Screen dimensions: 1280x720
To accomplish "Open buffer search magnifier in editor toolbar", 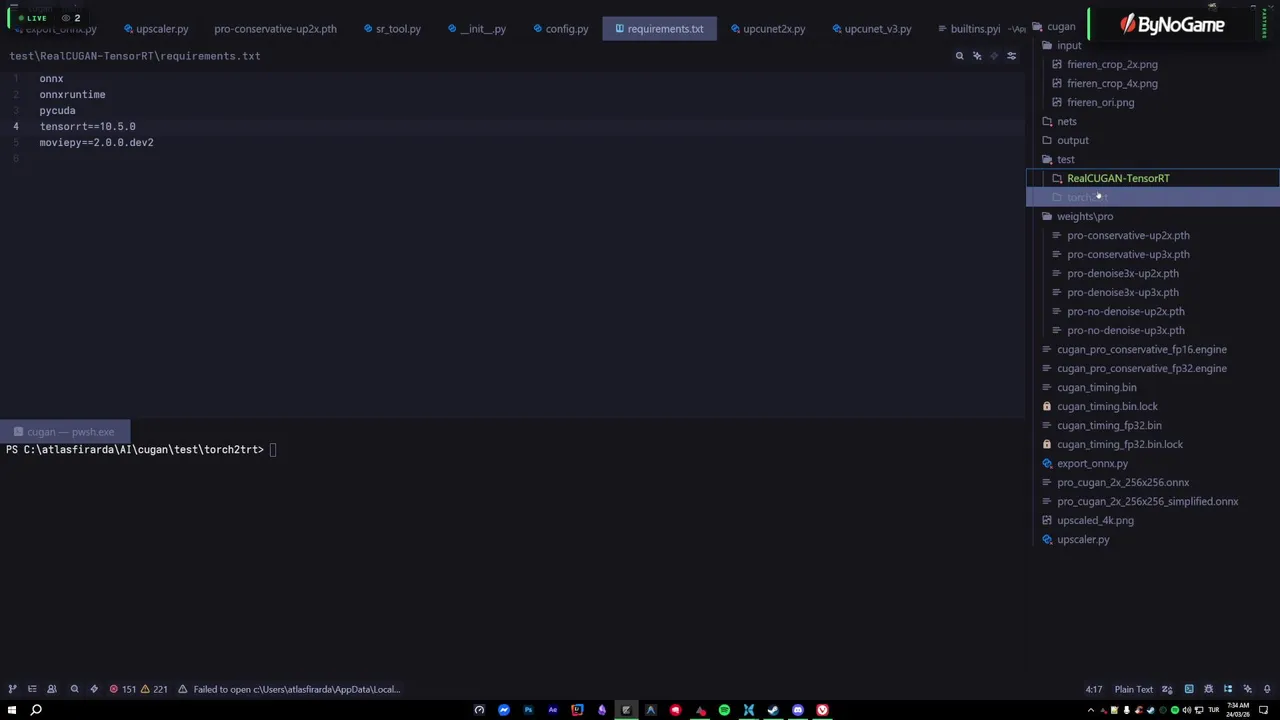I will [959, 56].
